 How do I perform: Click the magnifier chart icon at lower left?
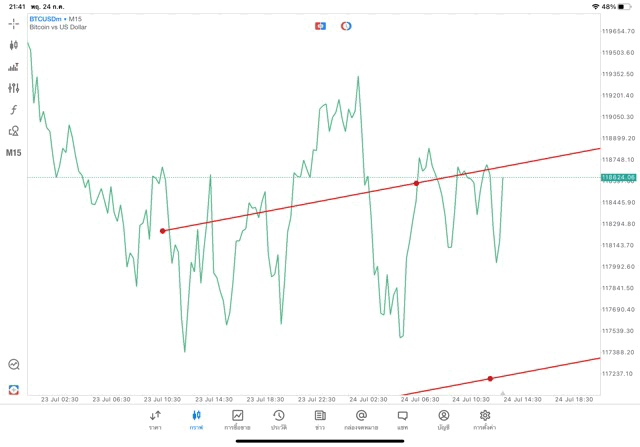[14, 364]
